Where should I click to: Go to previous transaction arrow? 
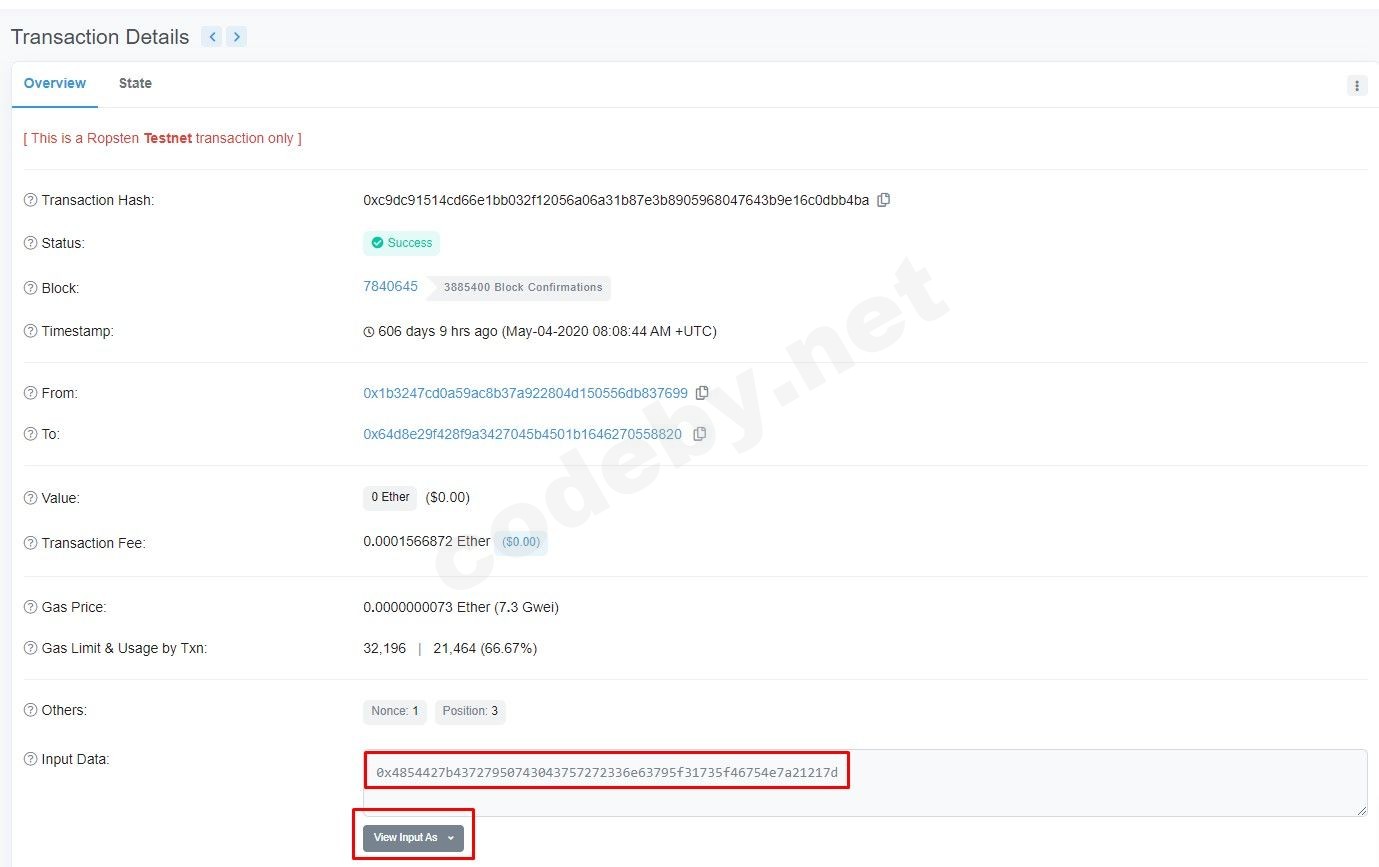click(x=212, y=37)
